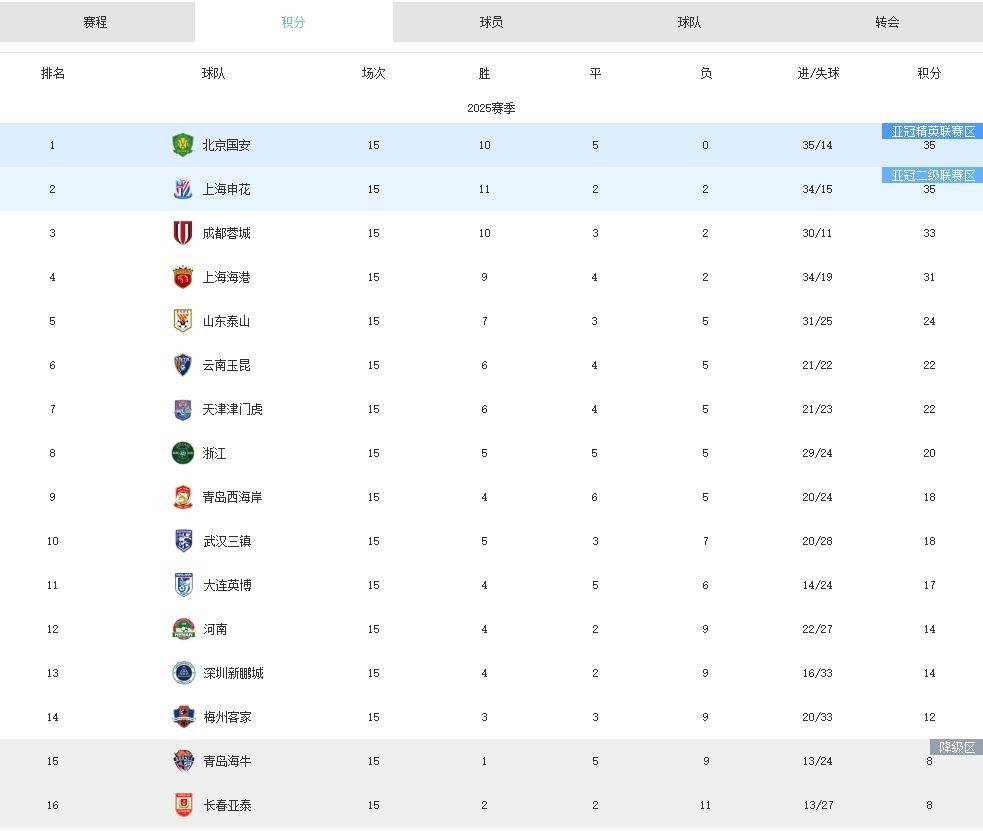Click the 上海海港 team crest

click(182, 277)
